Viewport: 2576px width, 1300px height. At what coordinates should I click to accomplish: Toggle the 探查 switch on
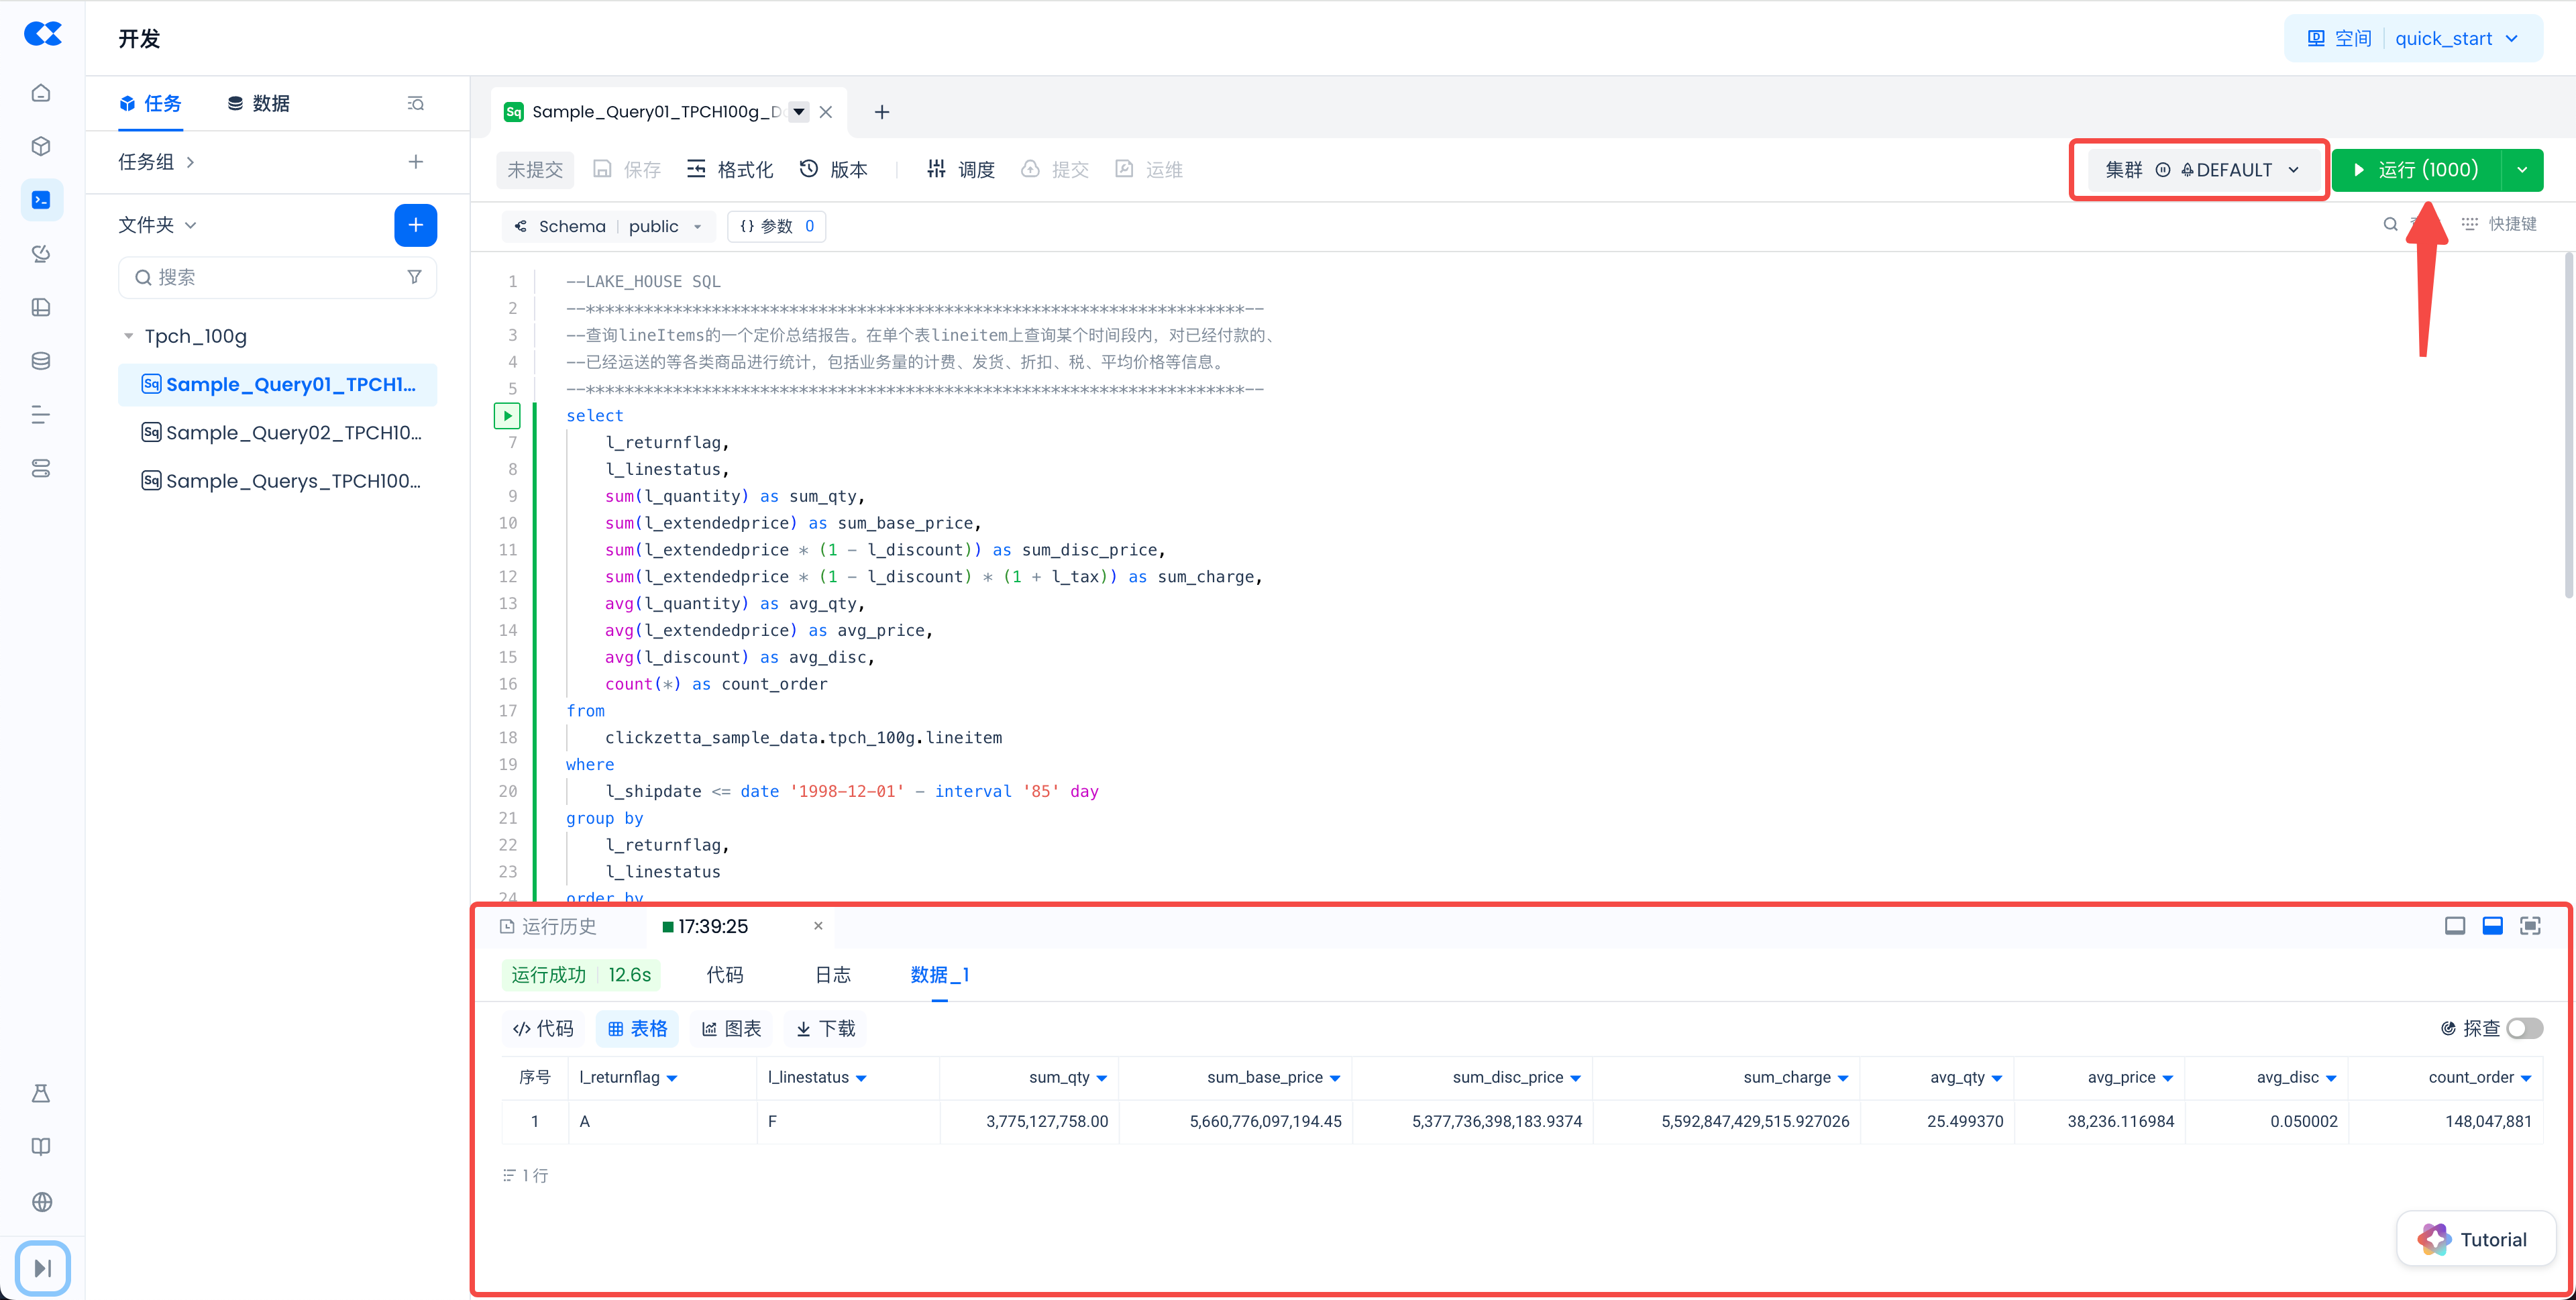(2524, 1028)
